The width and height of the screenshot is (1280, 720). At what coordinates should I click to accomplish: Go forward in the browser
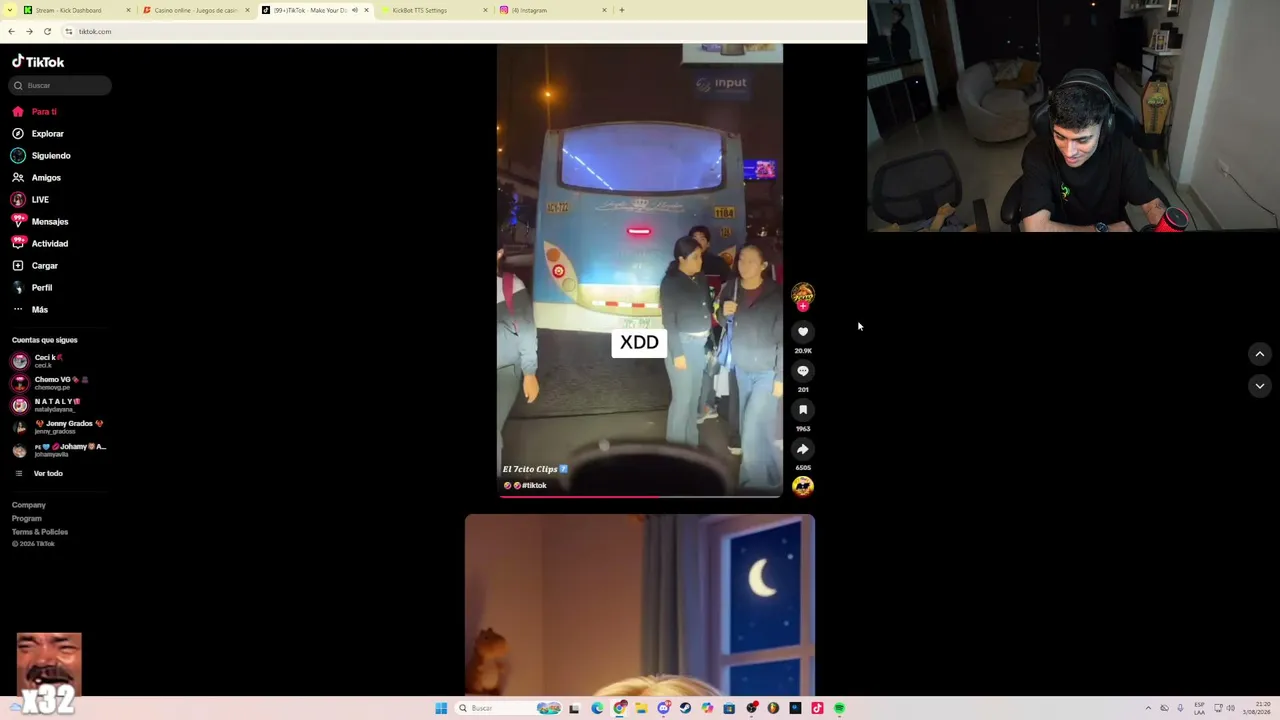[29, 32]
